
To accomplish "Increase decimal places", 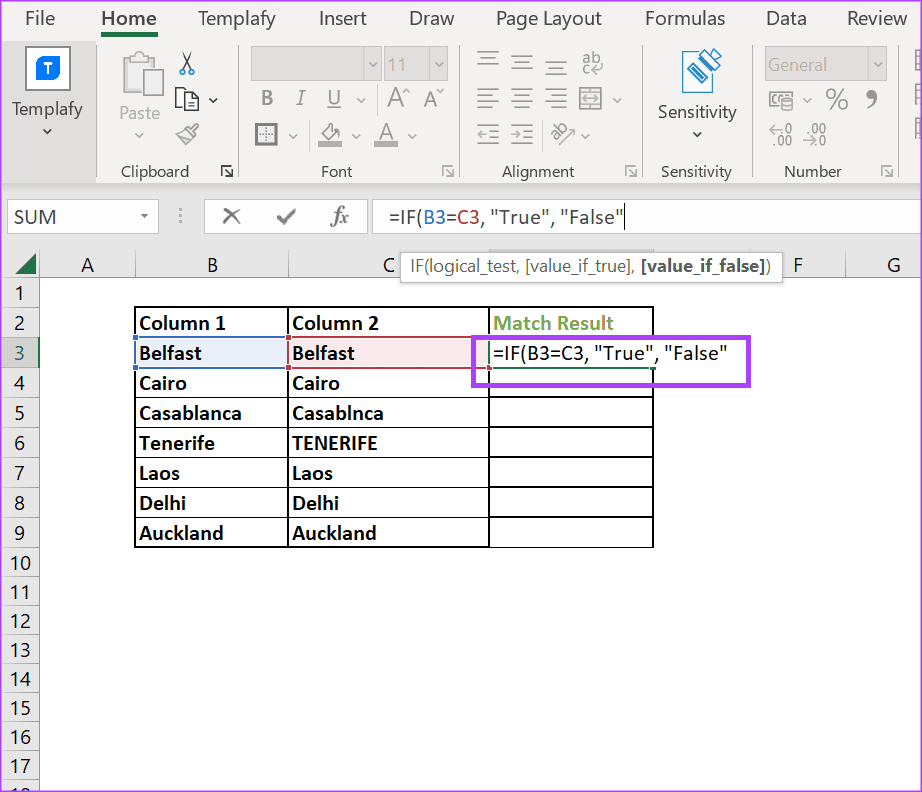I will coord(781,135).
